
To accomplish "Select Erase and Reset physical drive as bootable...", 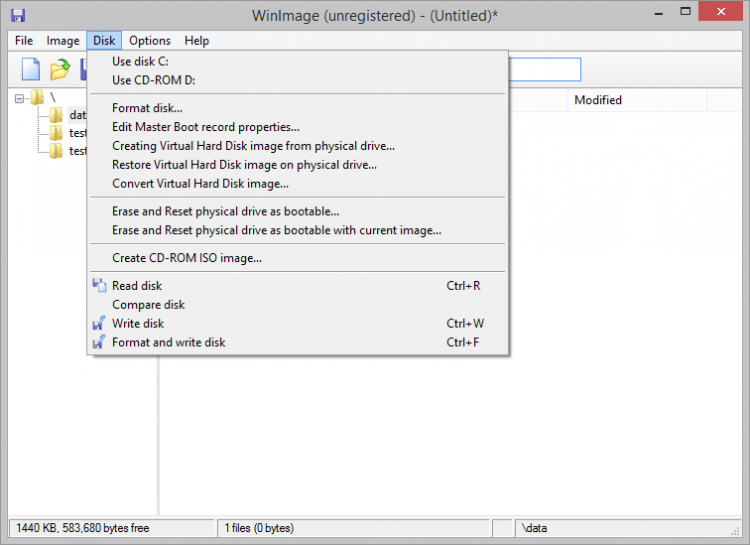I will [x=298, y=211].
